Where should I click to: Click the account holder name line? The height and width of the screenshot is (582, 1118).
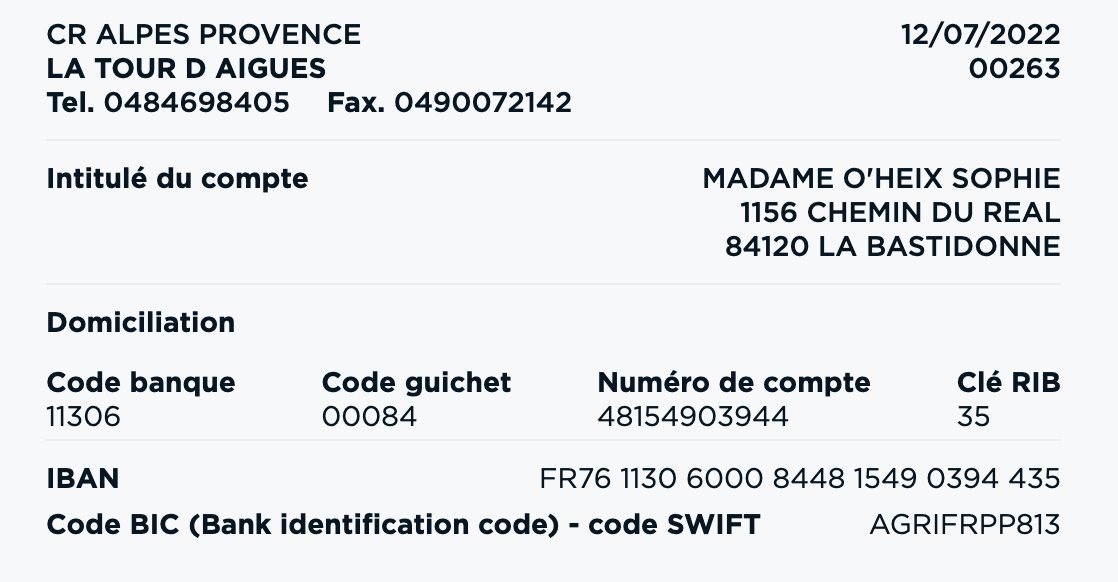click(x=881, y=178)
